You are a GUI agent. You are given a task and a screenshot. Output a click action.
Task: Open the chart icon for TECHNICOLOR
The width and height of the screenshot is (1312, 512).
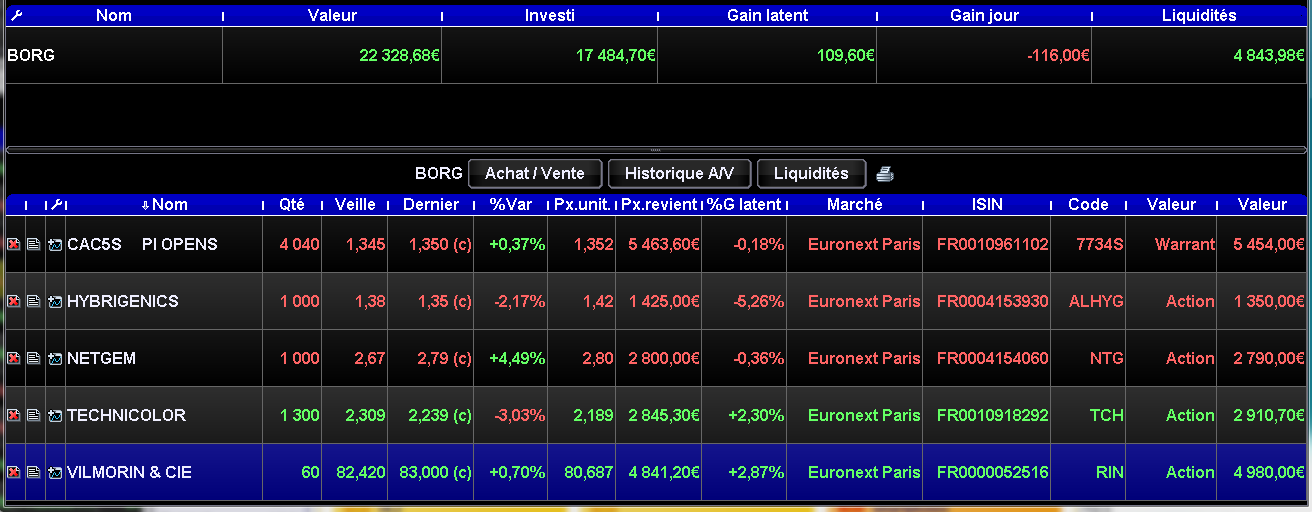[55, 415]
